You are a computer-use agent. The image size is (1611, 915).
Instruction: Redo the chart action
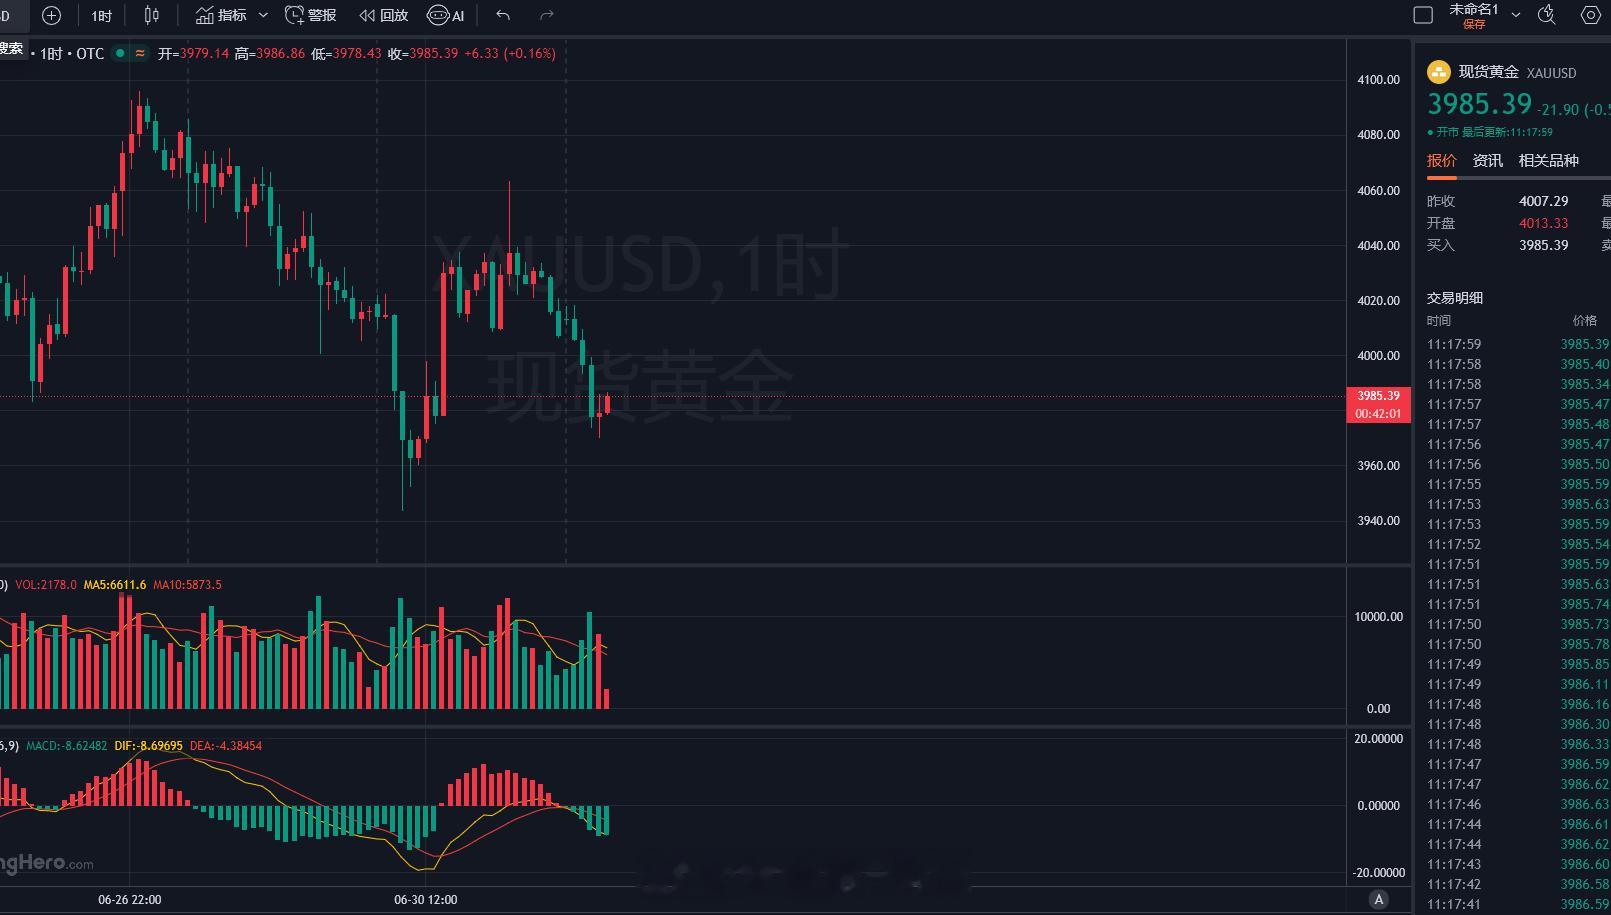546,15
